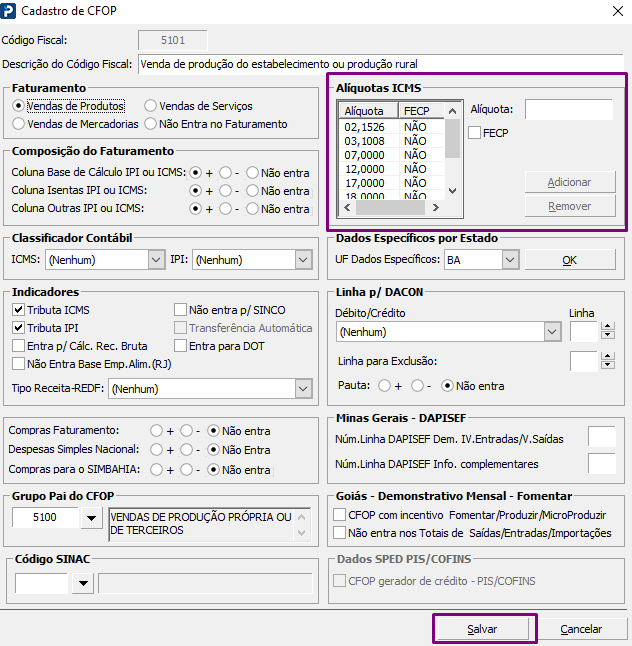
Task: Enable the Entra para DOT checkbox
Action: [x=180, y=345]
